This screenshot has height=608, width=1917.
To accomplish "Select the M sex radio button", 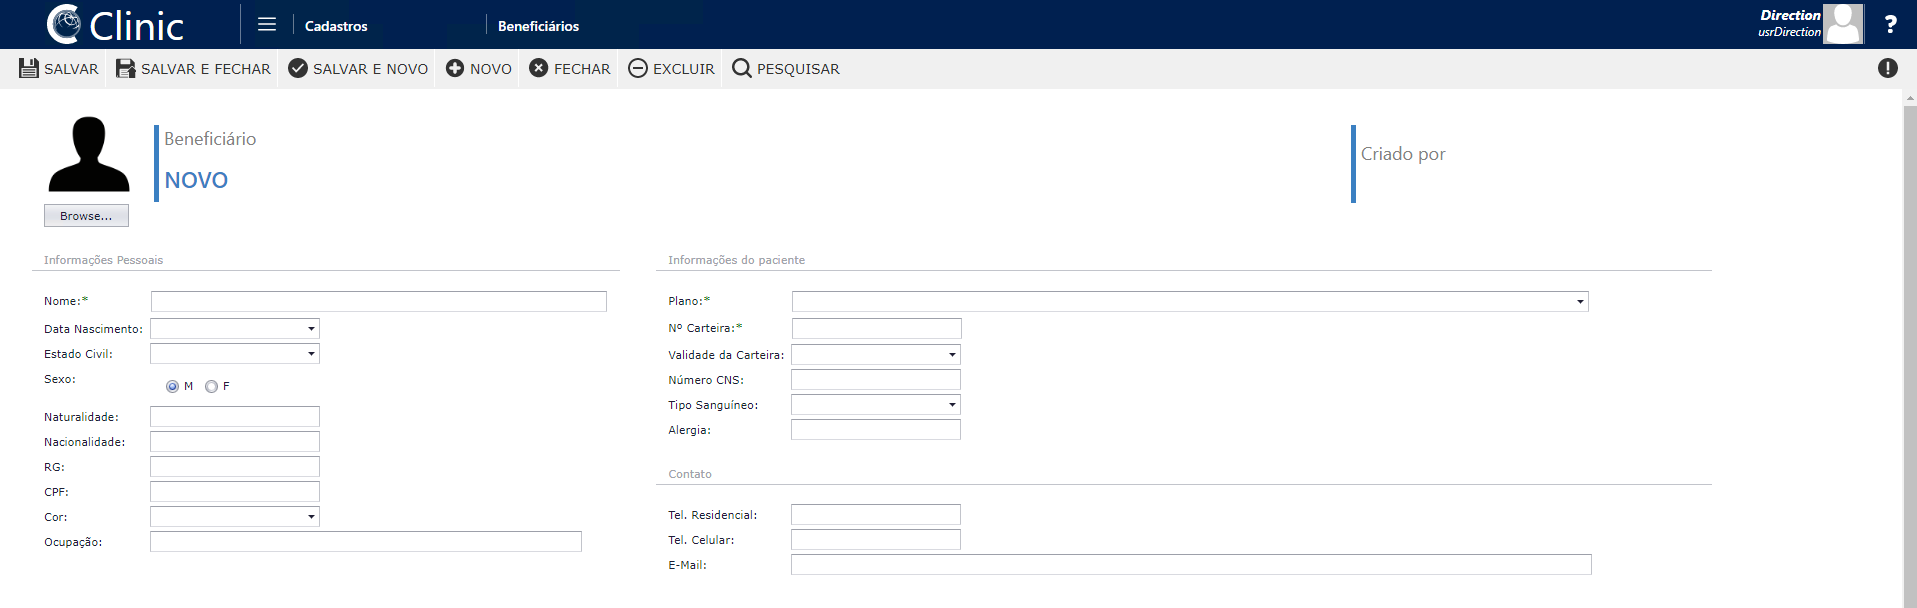I will [172, 386].
